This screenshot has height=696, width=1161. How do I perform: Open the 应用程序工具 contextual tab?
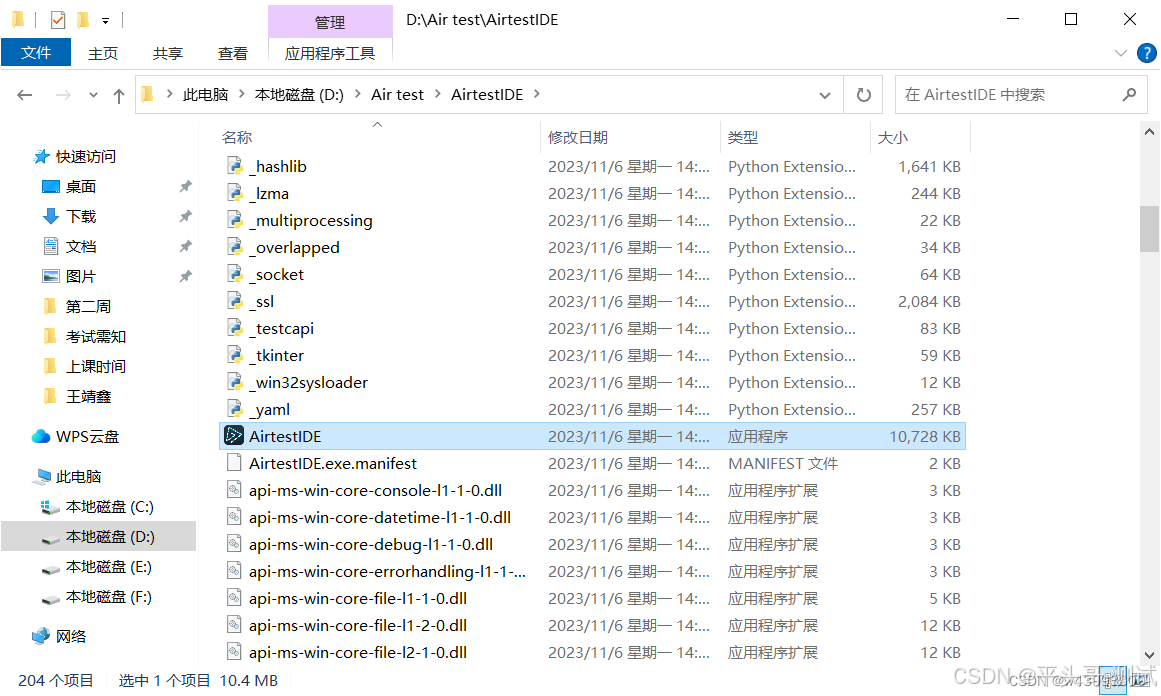tap(330, 53)
